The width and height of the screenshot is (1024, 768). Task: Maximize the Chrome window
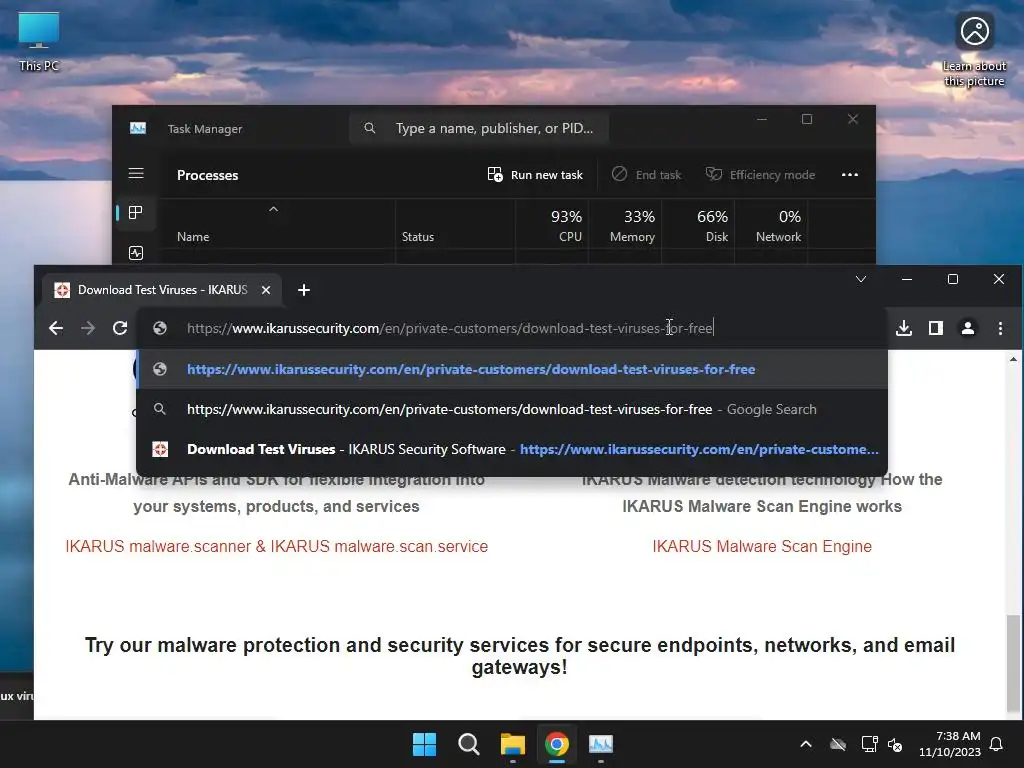[x=953, y=280]
